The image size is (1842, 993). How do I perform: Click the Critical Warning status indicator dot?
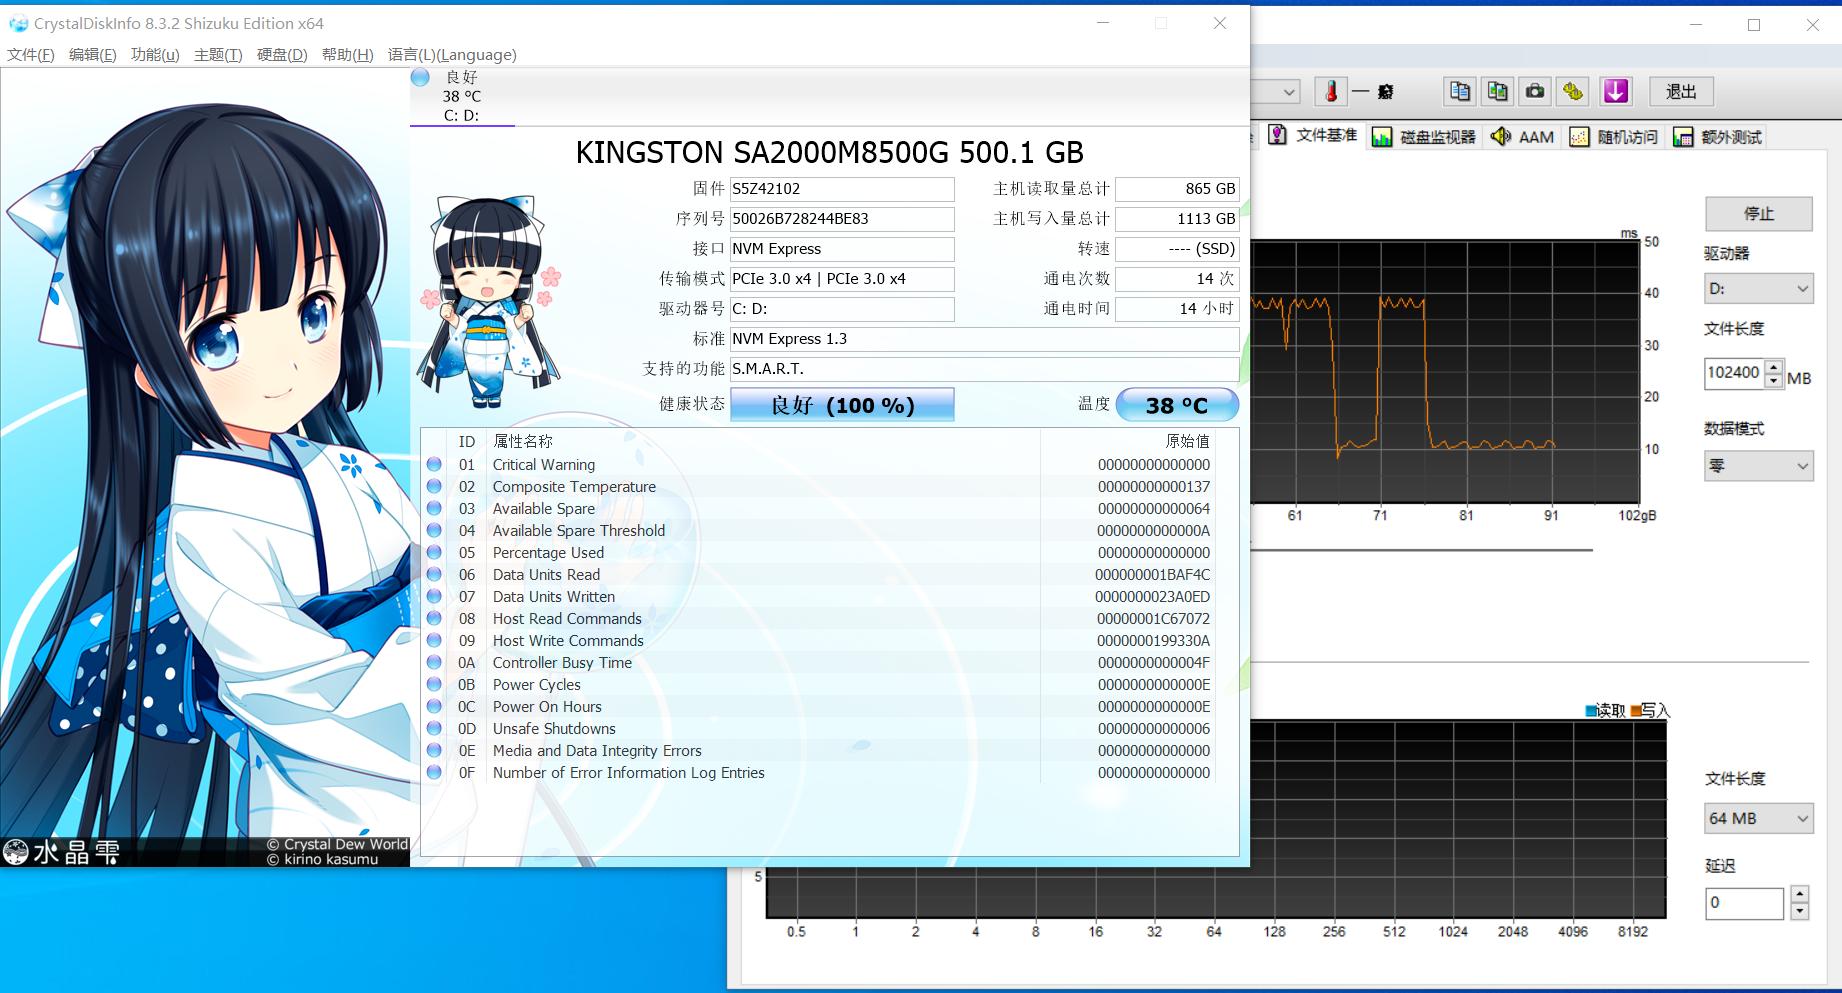434,465
